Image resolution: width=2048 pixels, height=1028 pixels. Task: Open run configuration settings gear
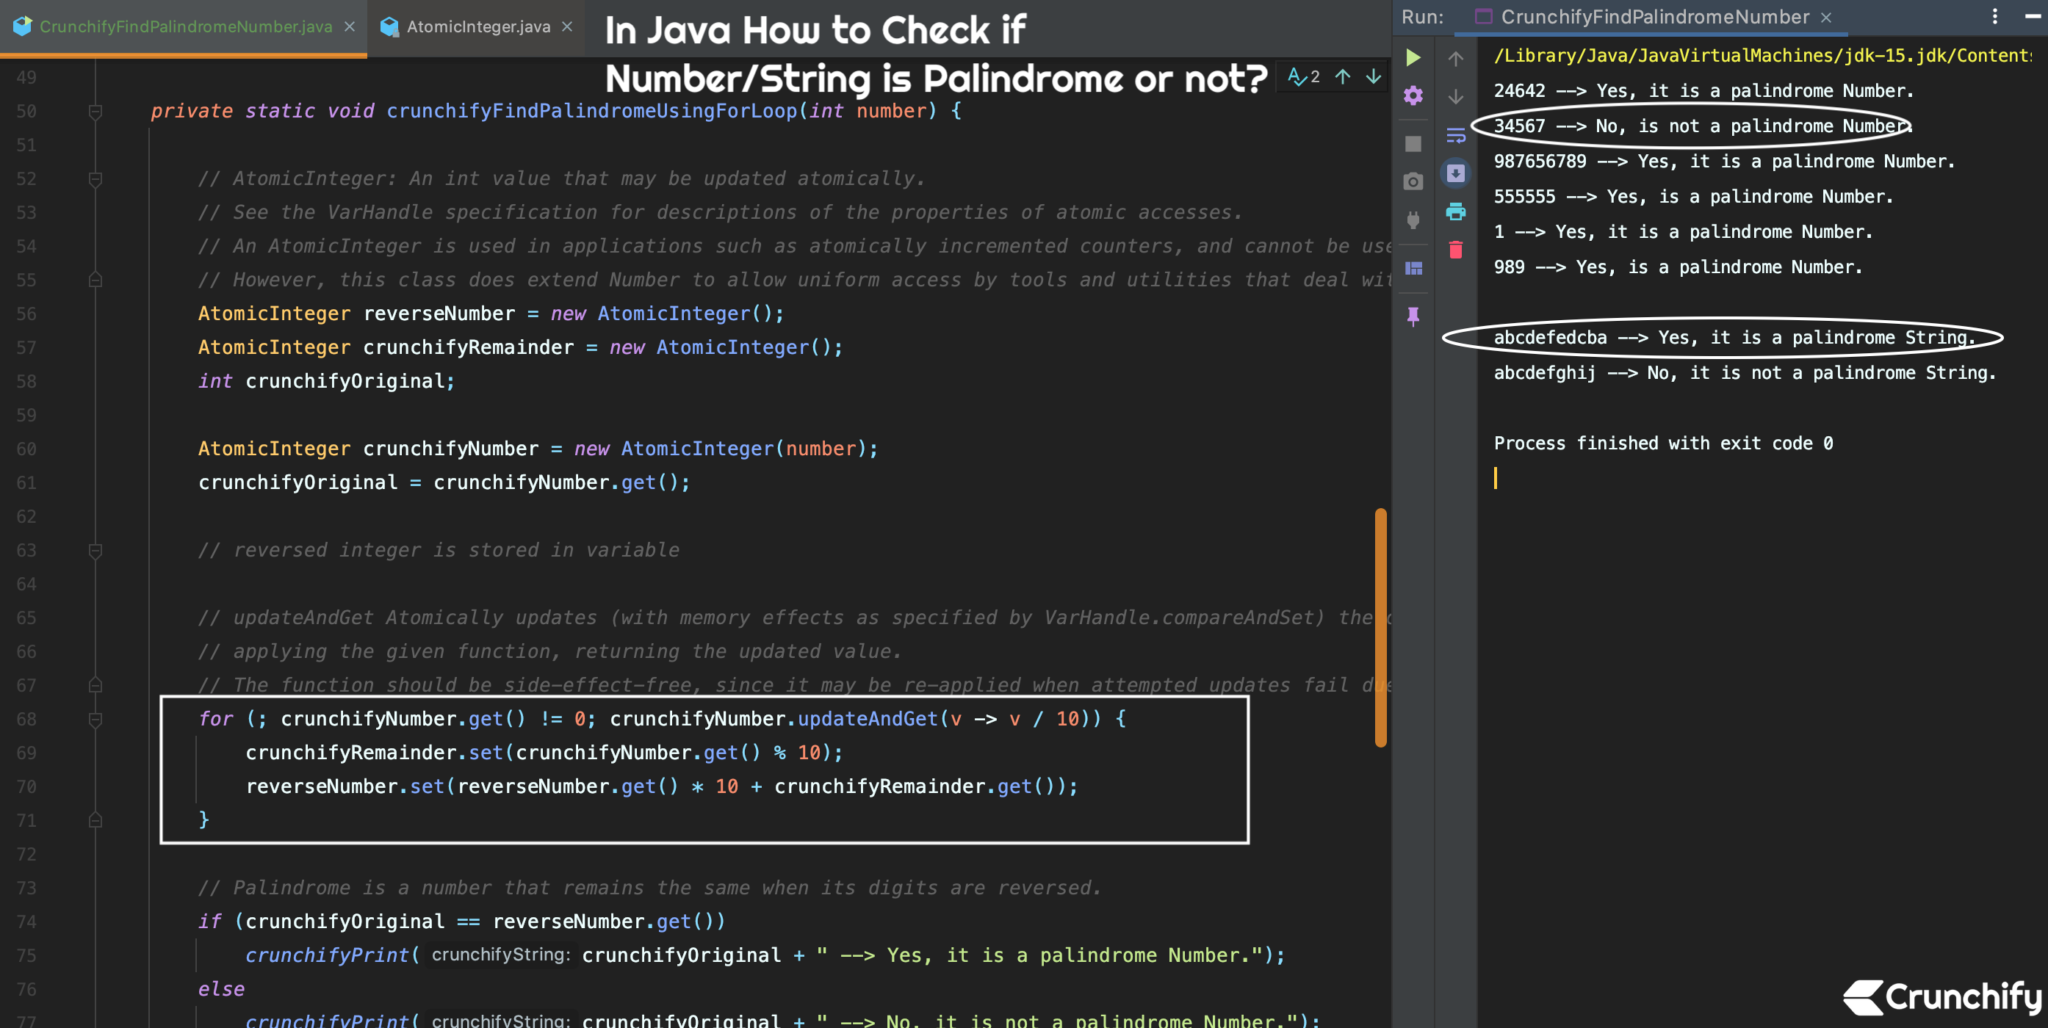1413,96
